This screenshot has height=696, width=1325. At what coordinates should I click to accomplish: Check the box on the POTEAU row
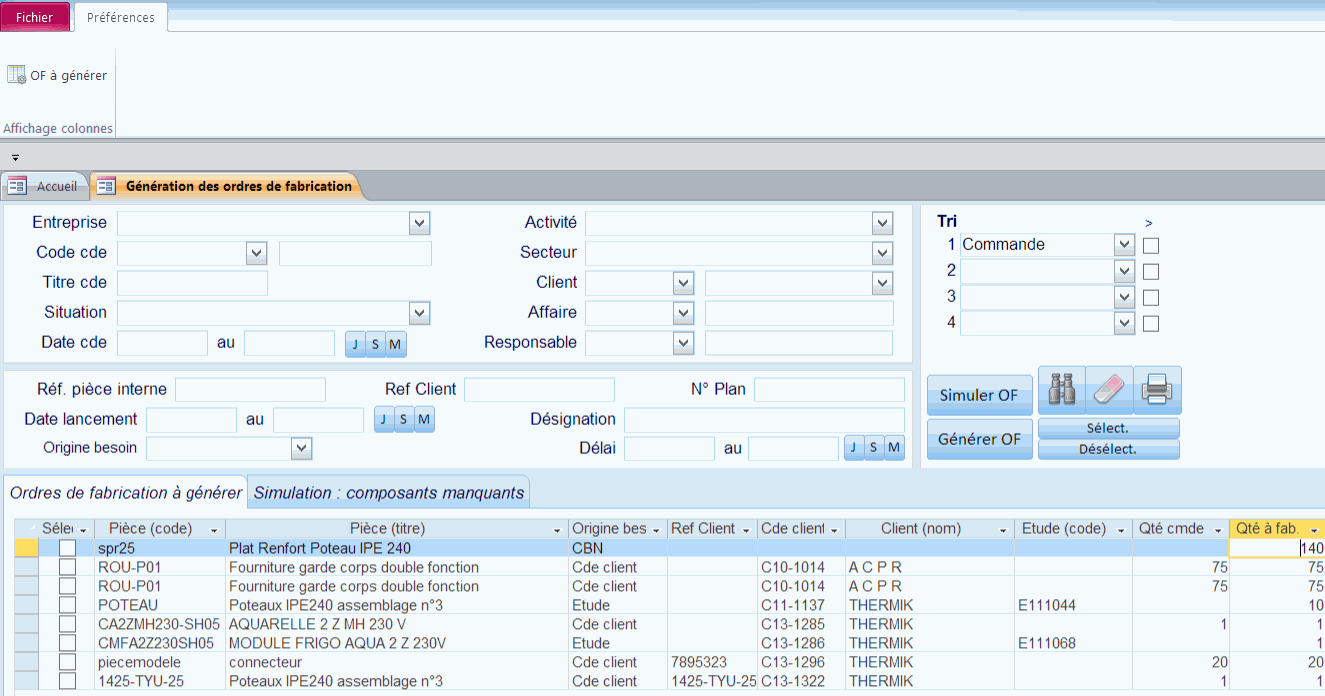tap(67, 605)
